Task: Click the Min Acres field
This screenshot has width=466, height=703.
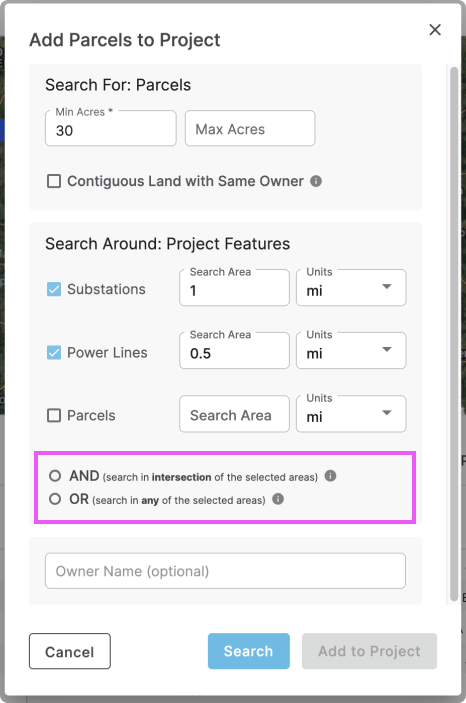Action: 111,128
